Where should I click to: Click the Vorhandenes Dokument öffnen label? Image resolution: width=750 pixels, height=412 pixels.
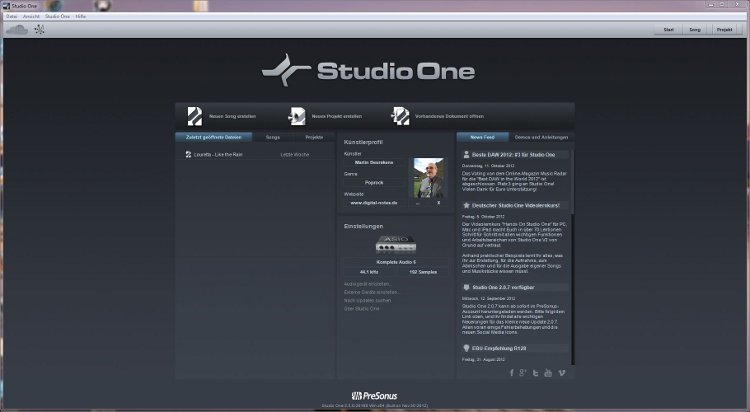coord(449,116)
